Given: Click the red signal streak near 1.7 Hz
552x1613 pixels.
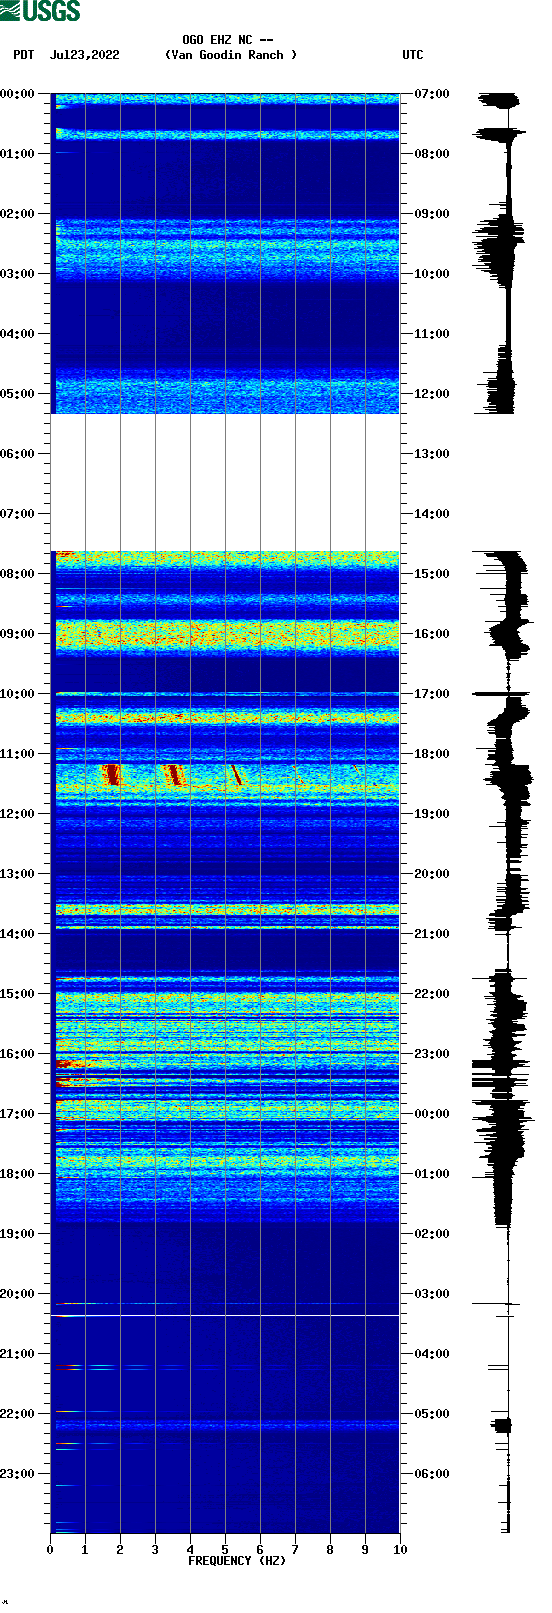Looking at the screenshot, I should coord(112,774).
